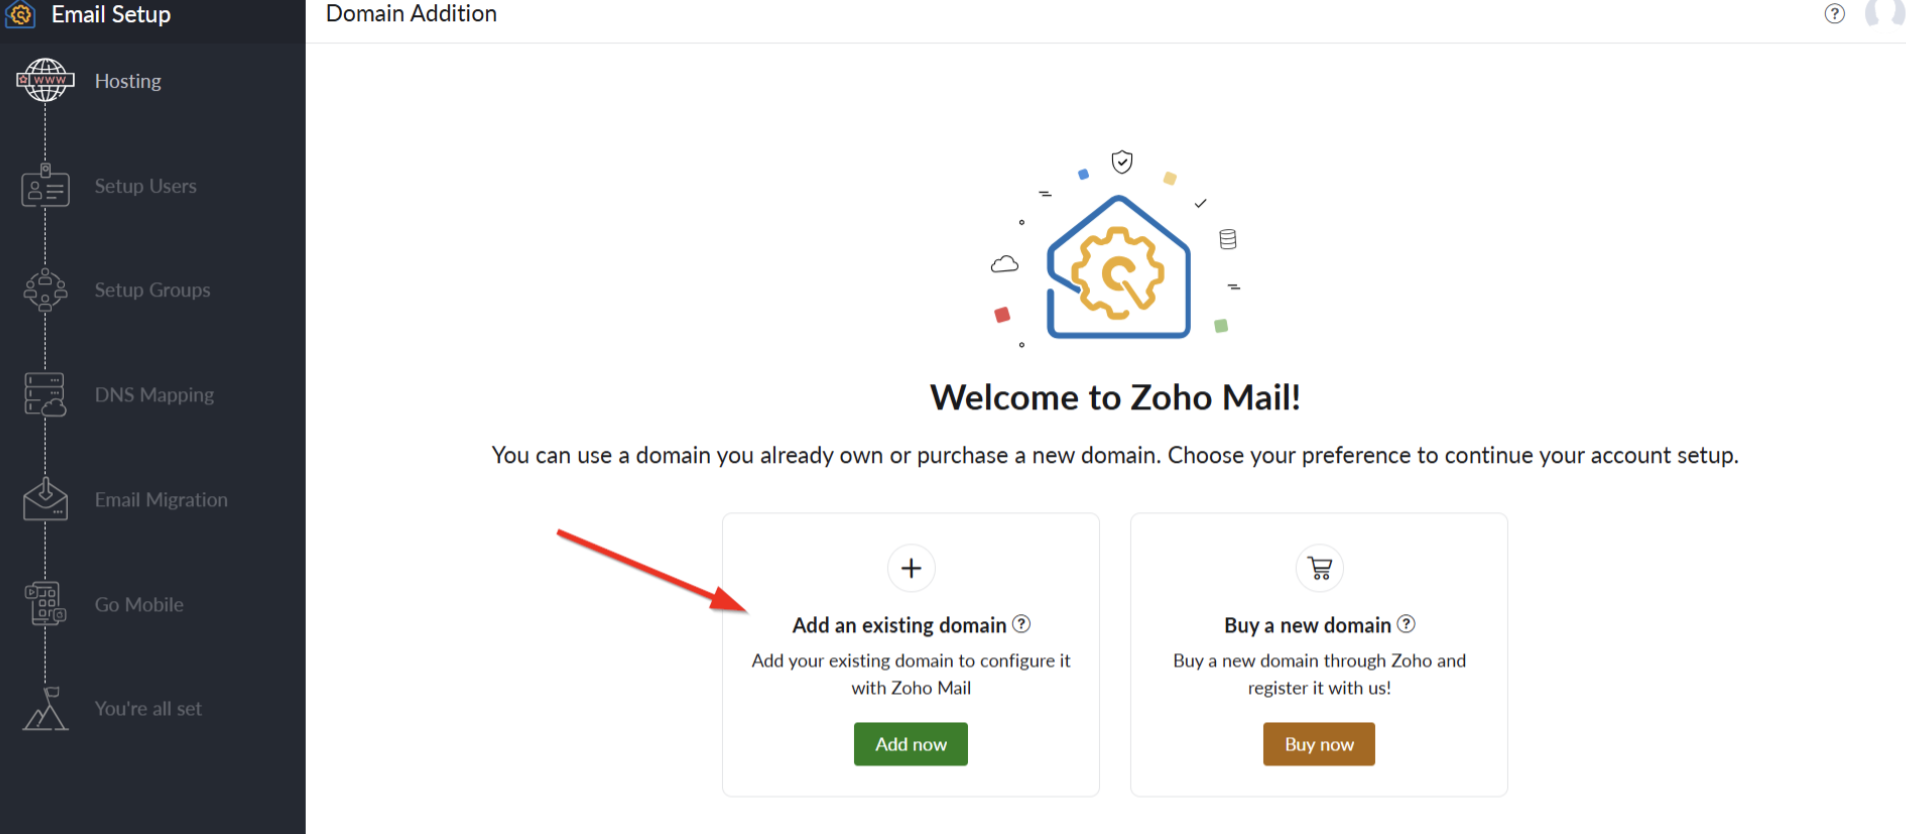
Task: Go to DNS Mapping step
Action: point(154,395)
